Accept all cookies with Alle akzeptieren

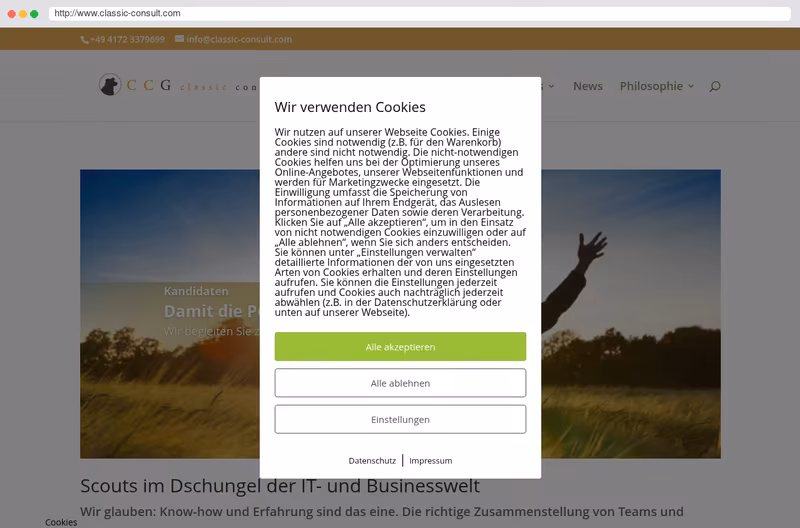(x=400, y=347)
